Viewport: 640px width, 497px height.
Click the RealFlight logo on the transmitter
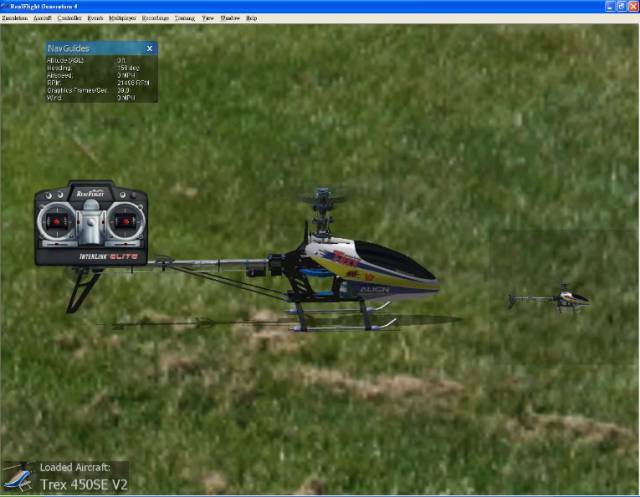tap(90, 193)
